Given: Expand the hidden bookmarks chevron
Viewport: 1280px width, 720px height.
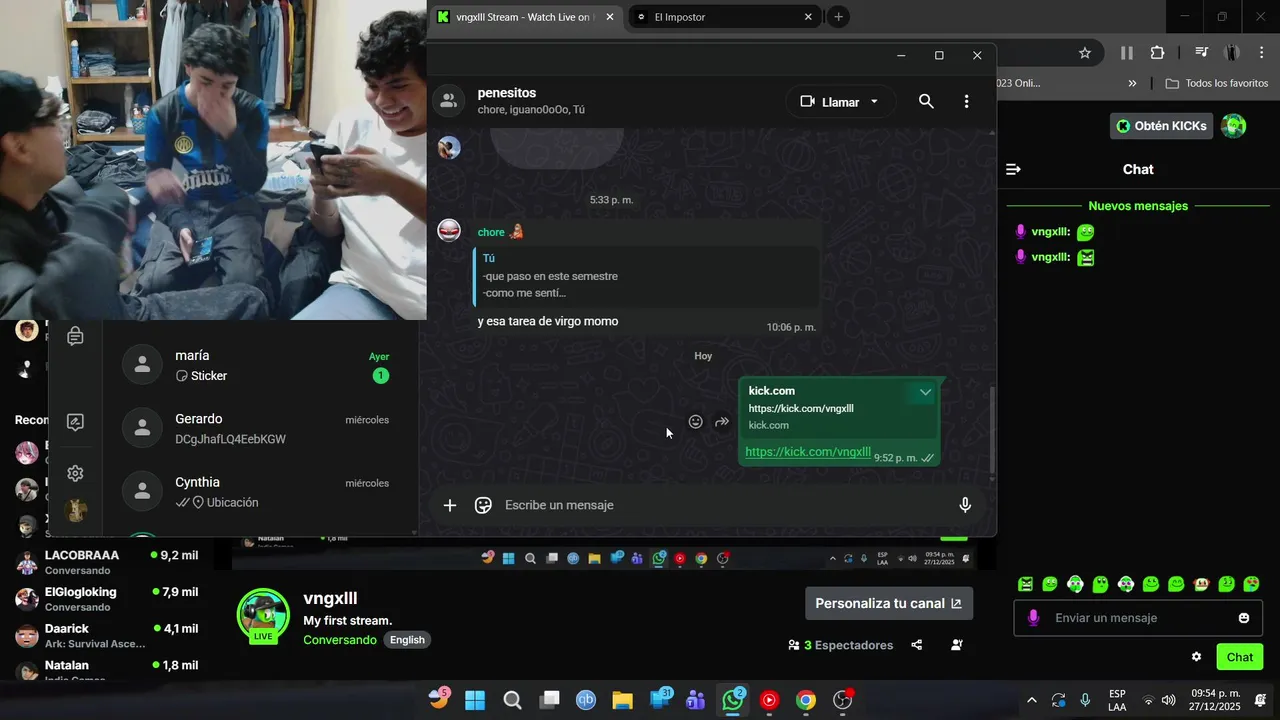Looking at the screenshot, I should (1132, 83).
